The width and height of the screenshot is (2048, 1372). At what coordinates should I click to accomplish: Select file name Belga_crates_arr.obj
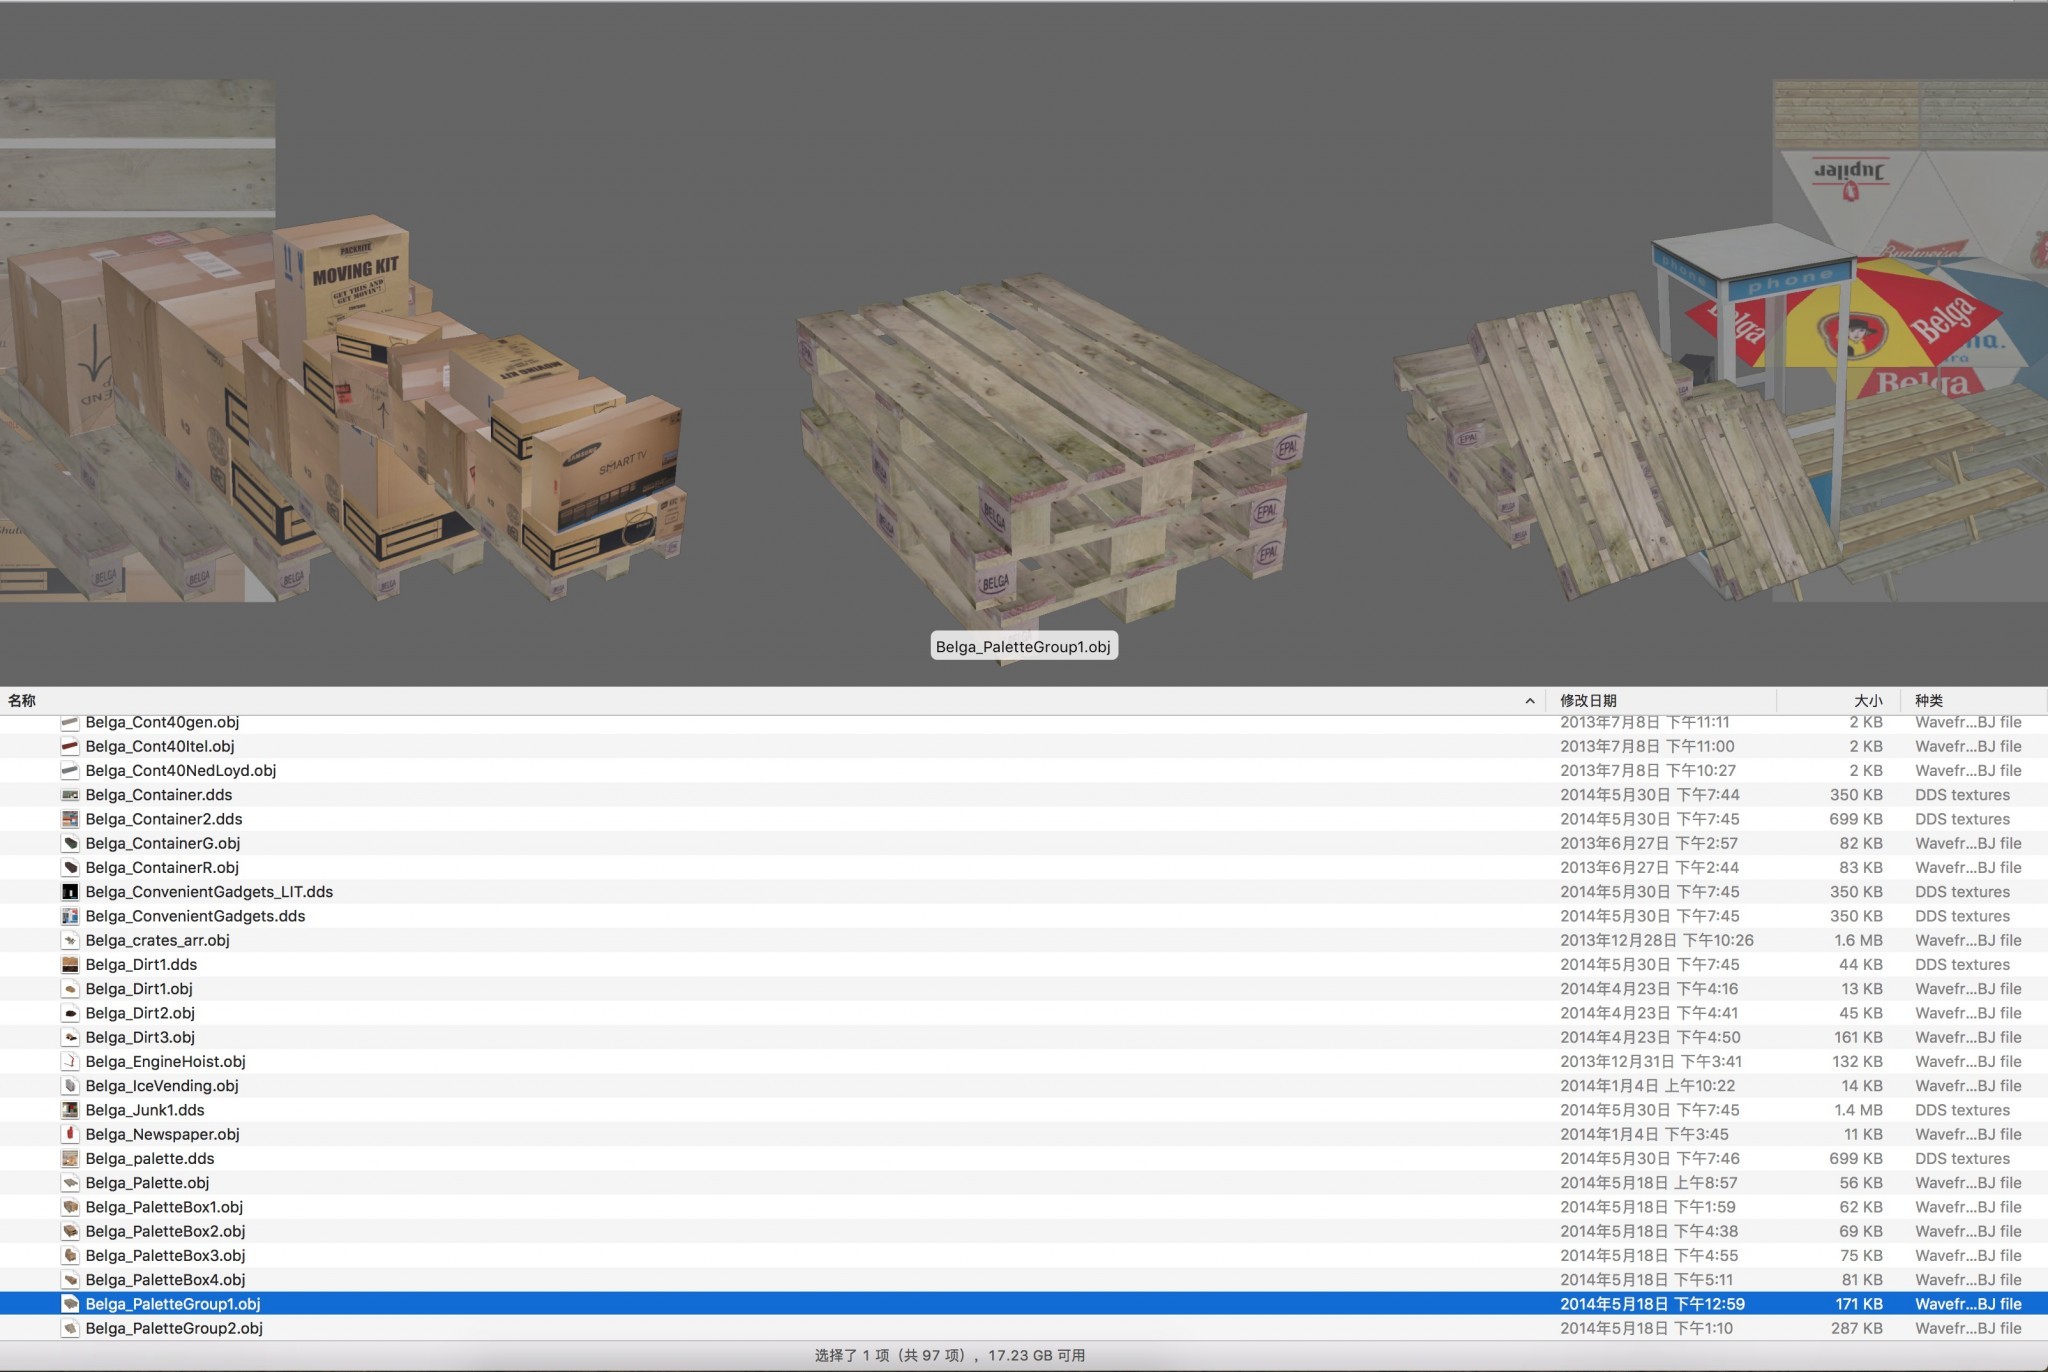(157, 940)
